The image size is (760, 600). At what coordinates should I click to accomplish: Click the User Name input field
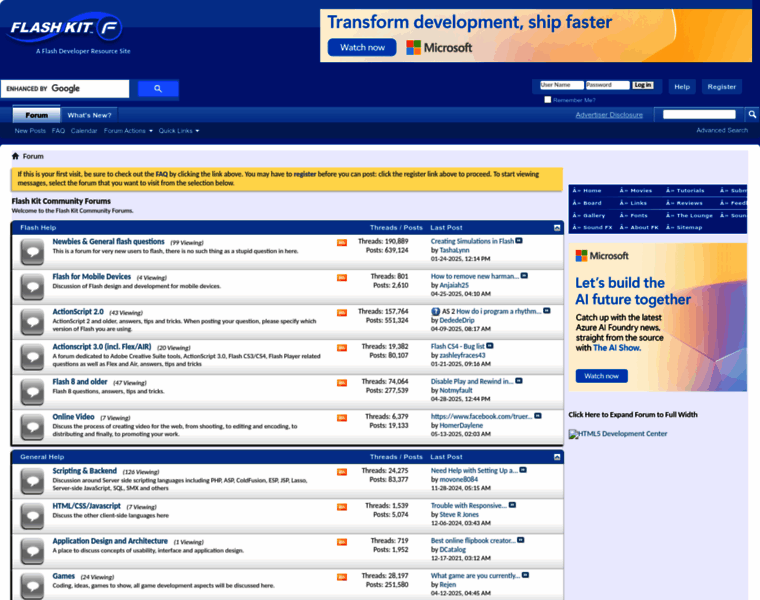pyautogui.click(x=562, y=85)
